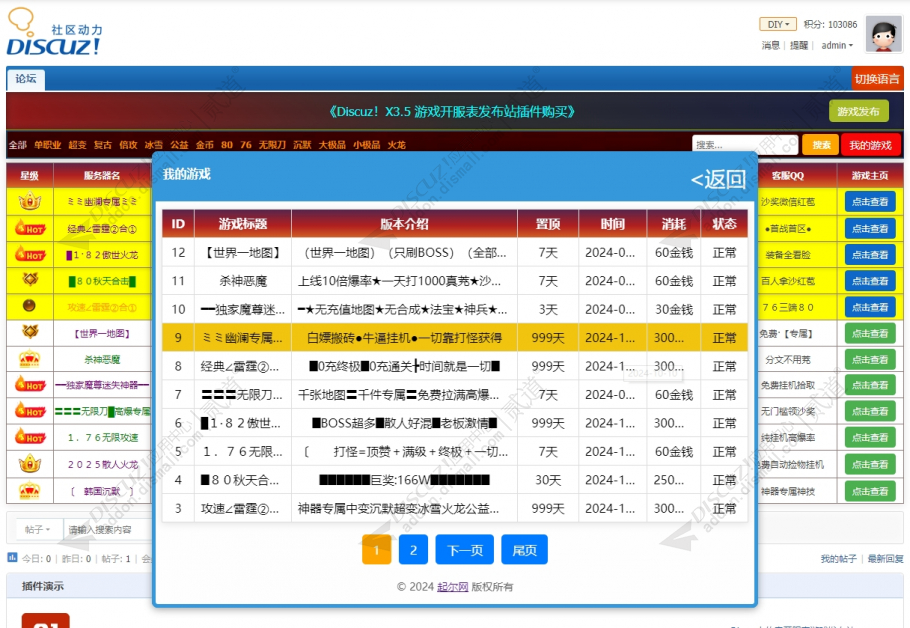
Task: Click server name 〔韩国沉默〕
Action: 102,491
